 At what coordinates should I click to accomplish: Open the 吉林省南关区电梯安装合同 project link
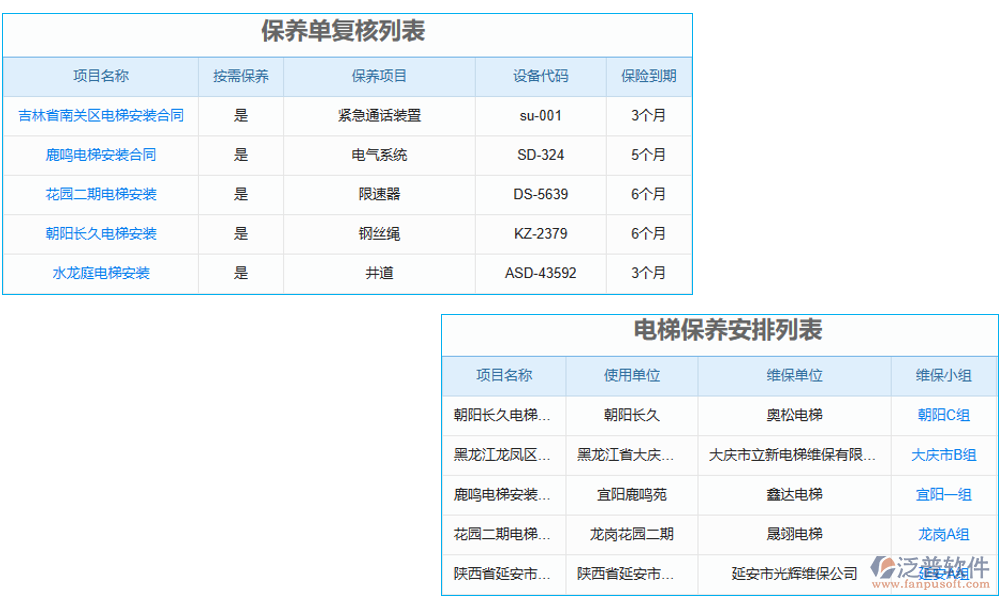(100, 115)
